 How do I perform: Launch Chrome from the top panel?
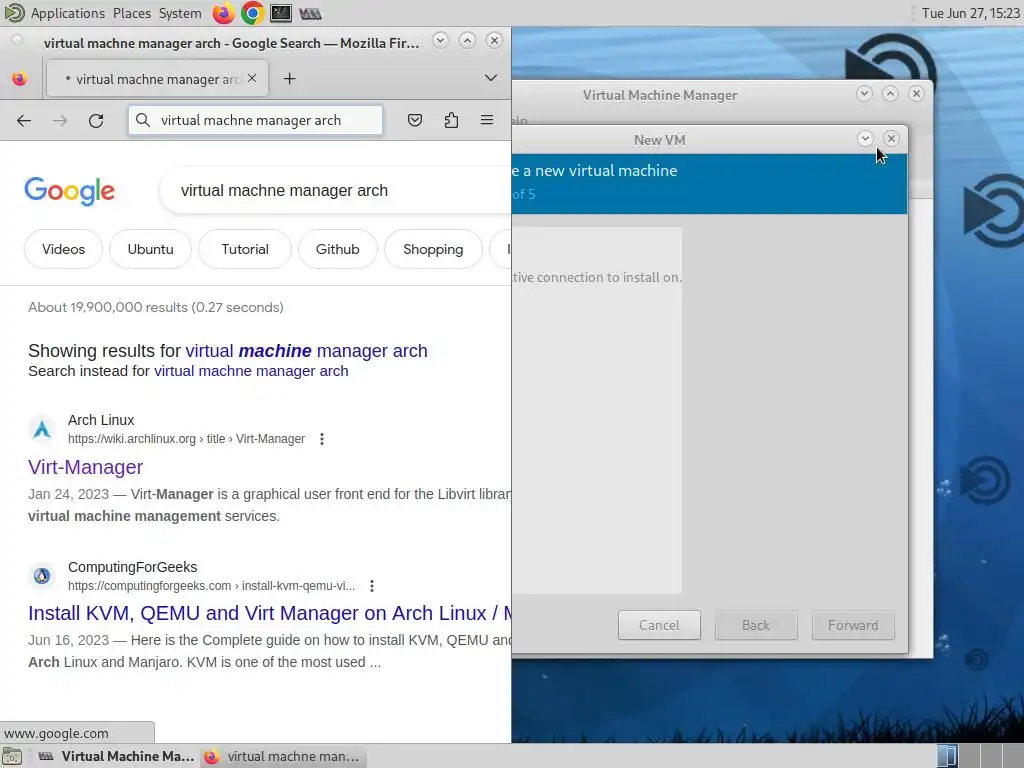point(252,13)
